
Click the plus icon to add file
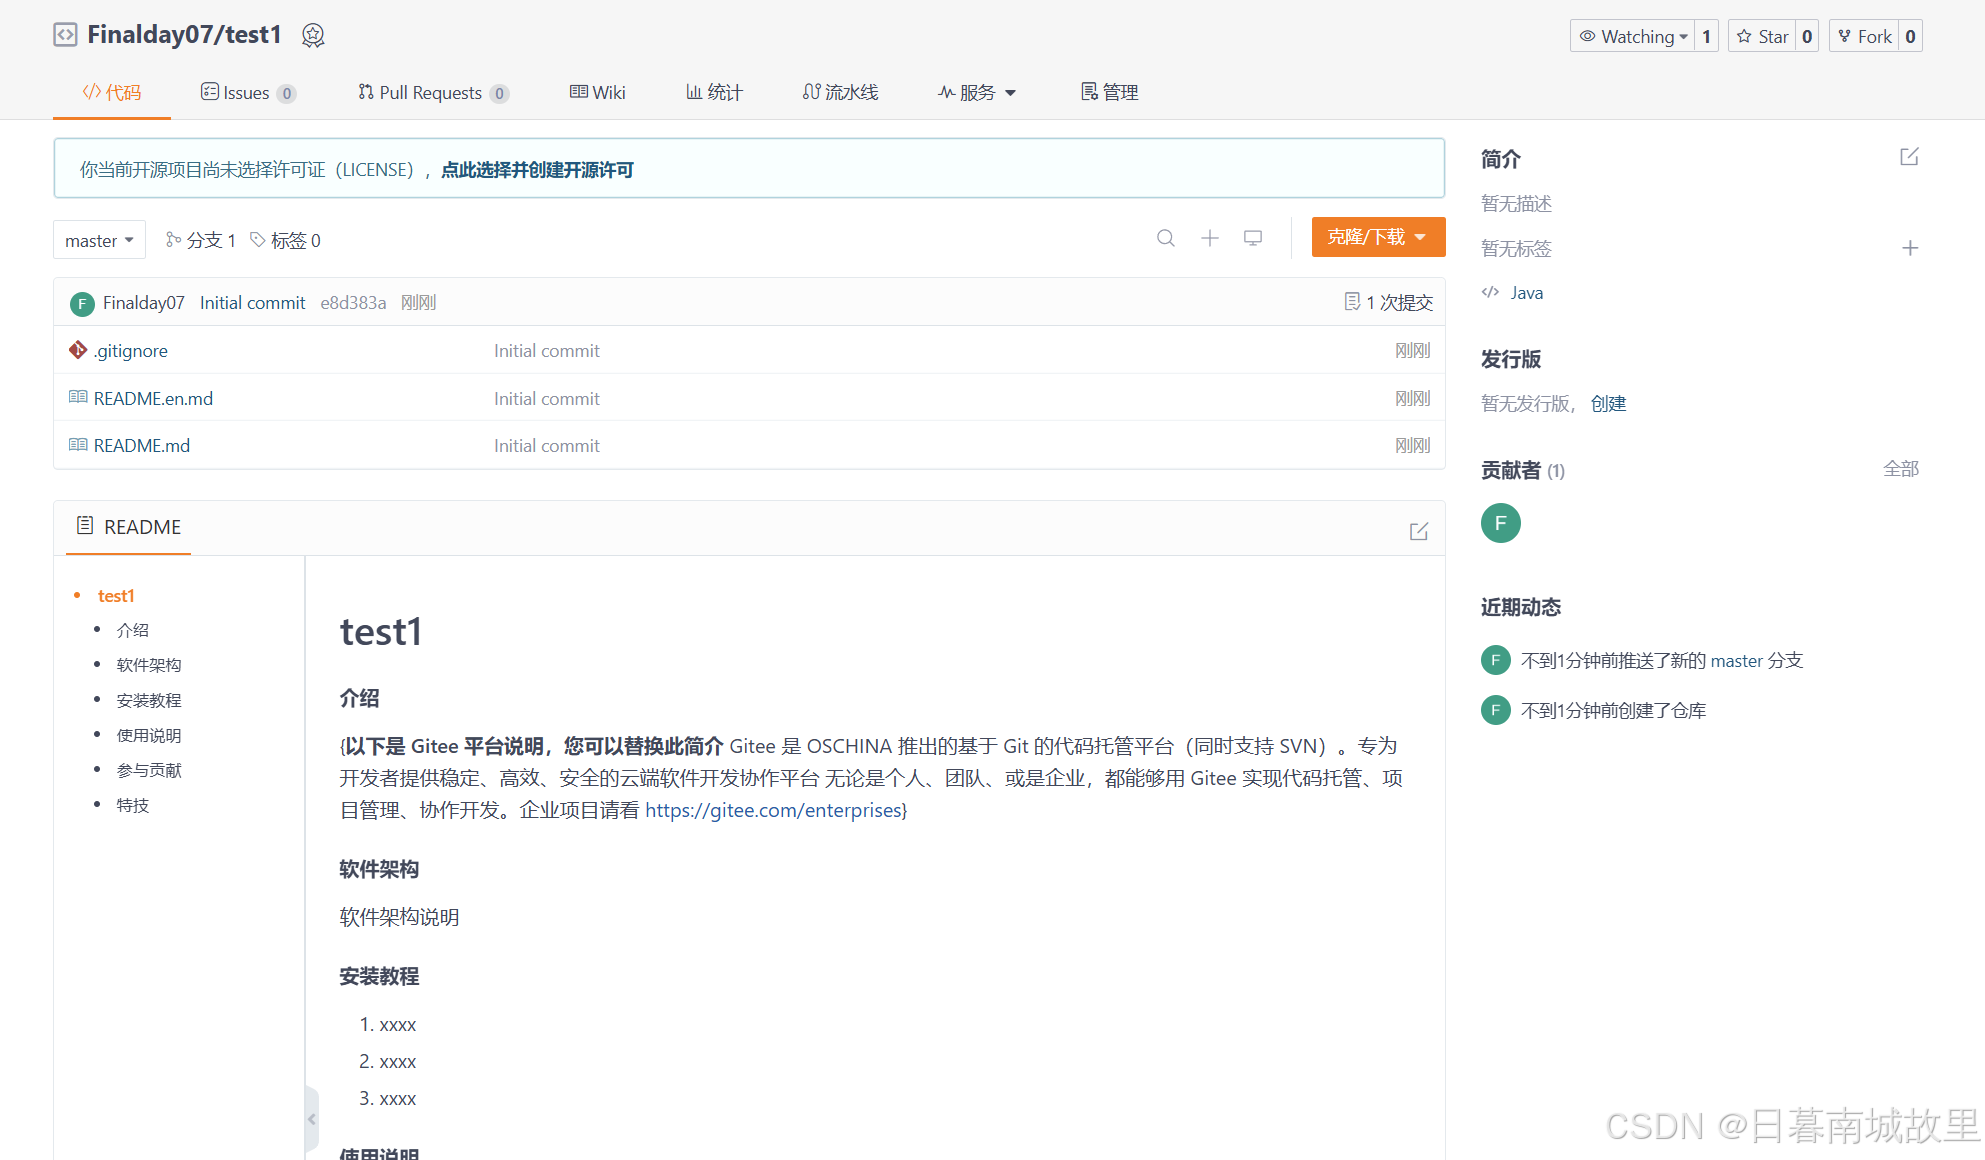[1209, 238]
